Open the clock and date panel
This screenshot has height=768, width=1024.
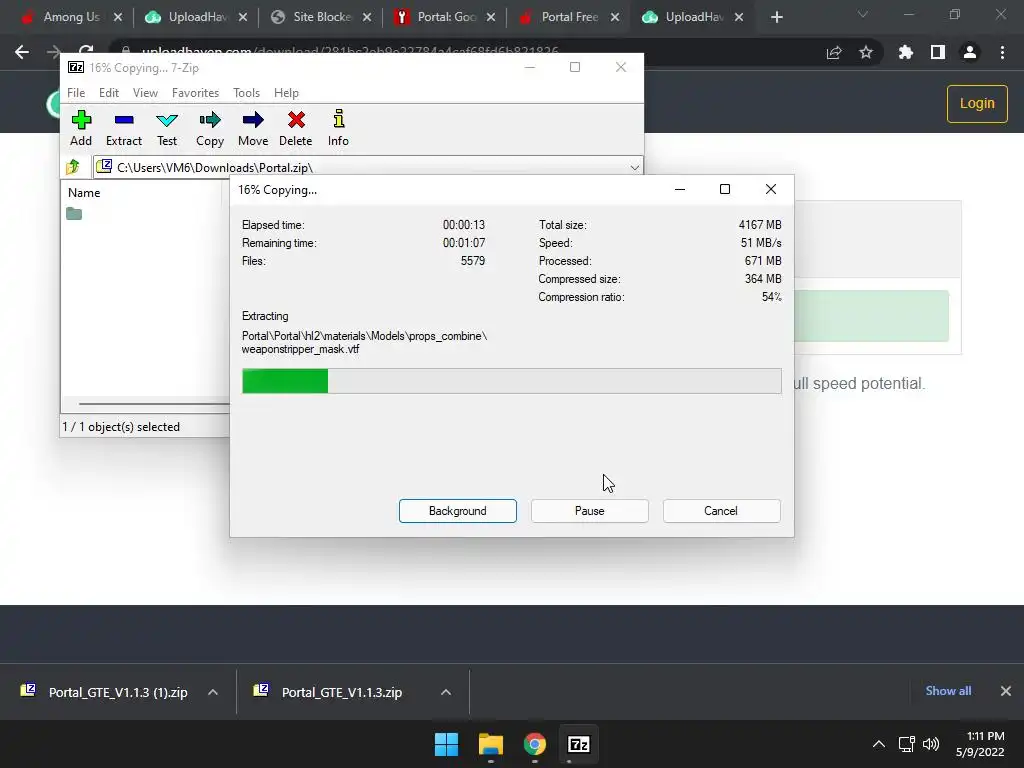(x=980, y=744)
